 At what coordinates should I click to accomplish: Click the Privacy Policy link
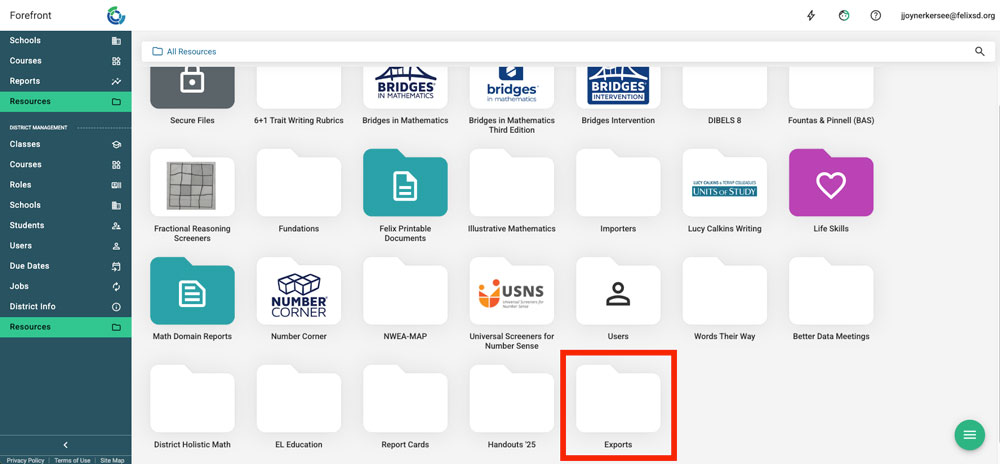(25, 460)
